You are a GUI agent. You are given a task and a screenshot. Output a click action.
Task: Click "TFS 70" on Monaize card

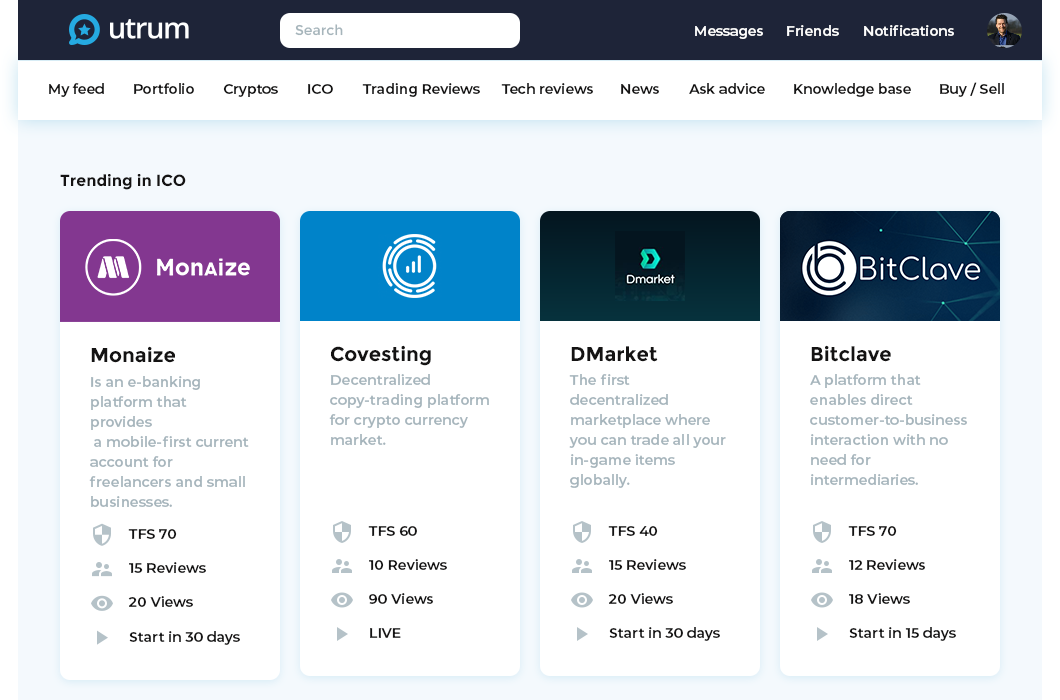153,534
